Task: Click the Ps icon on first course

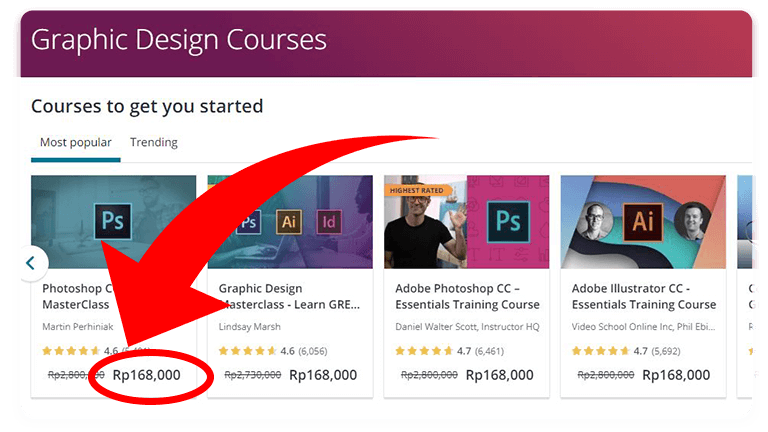Action: click(113, 221)
